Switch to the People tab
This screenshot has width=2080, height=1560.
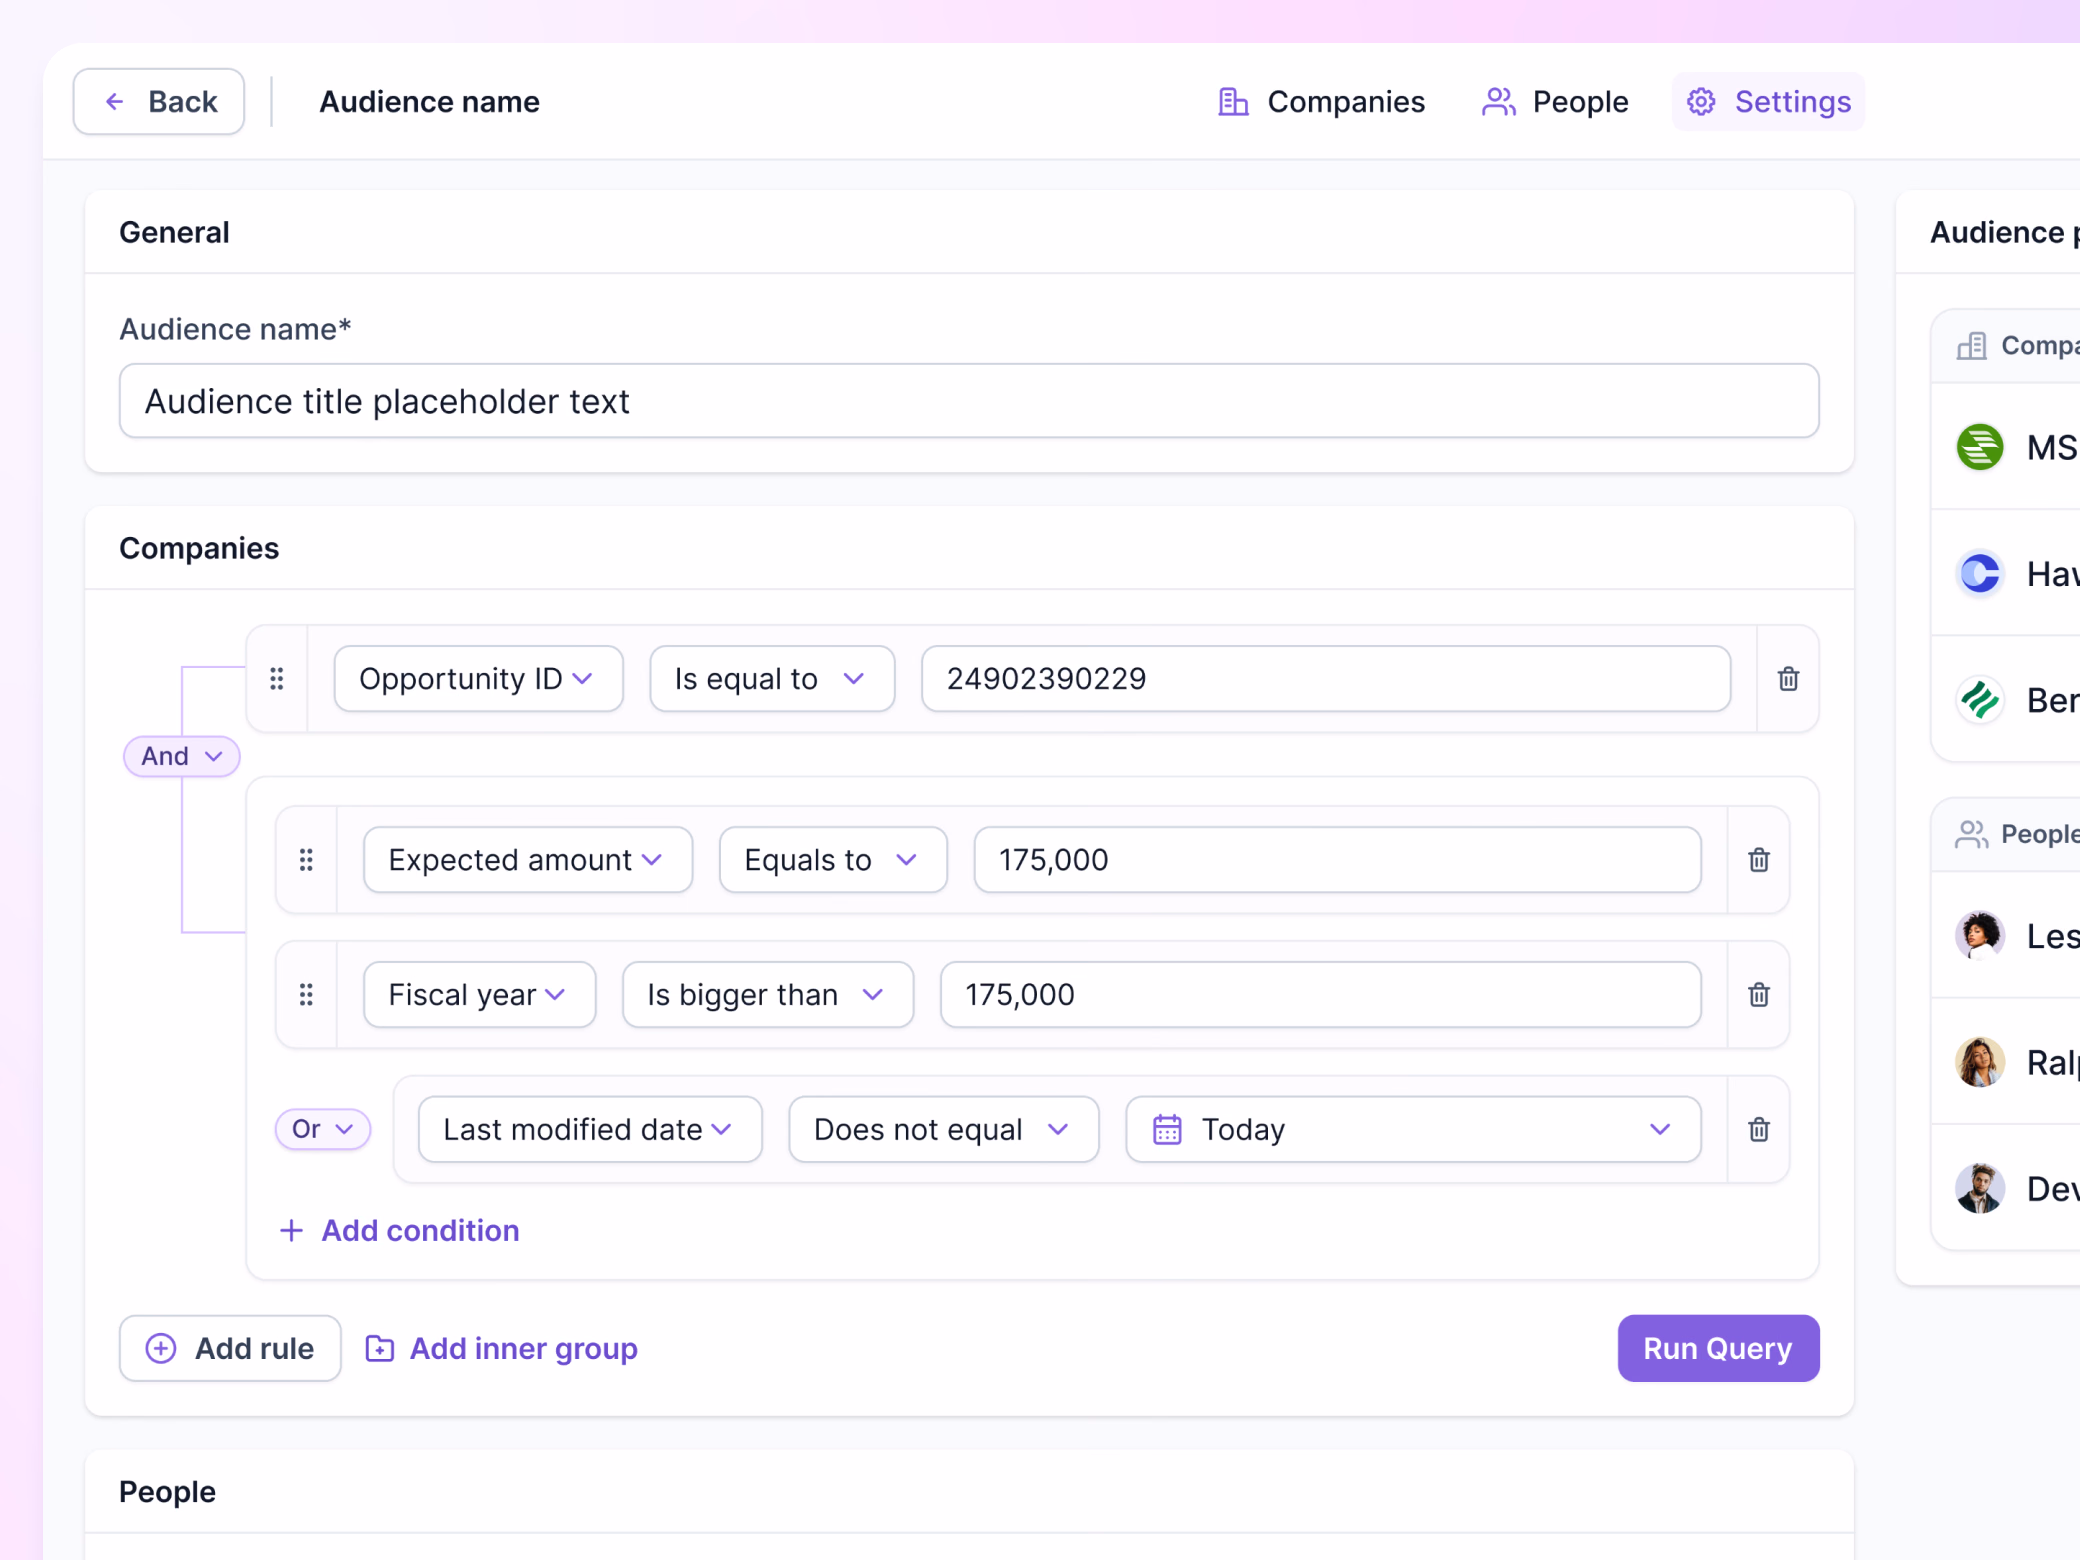coord(1555,102)
